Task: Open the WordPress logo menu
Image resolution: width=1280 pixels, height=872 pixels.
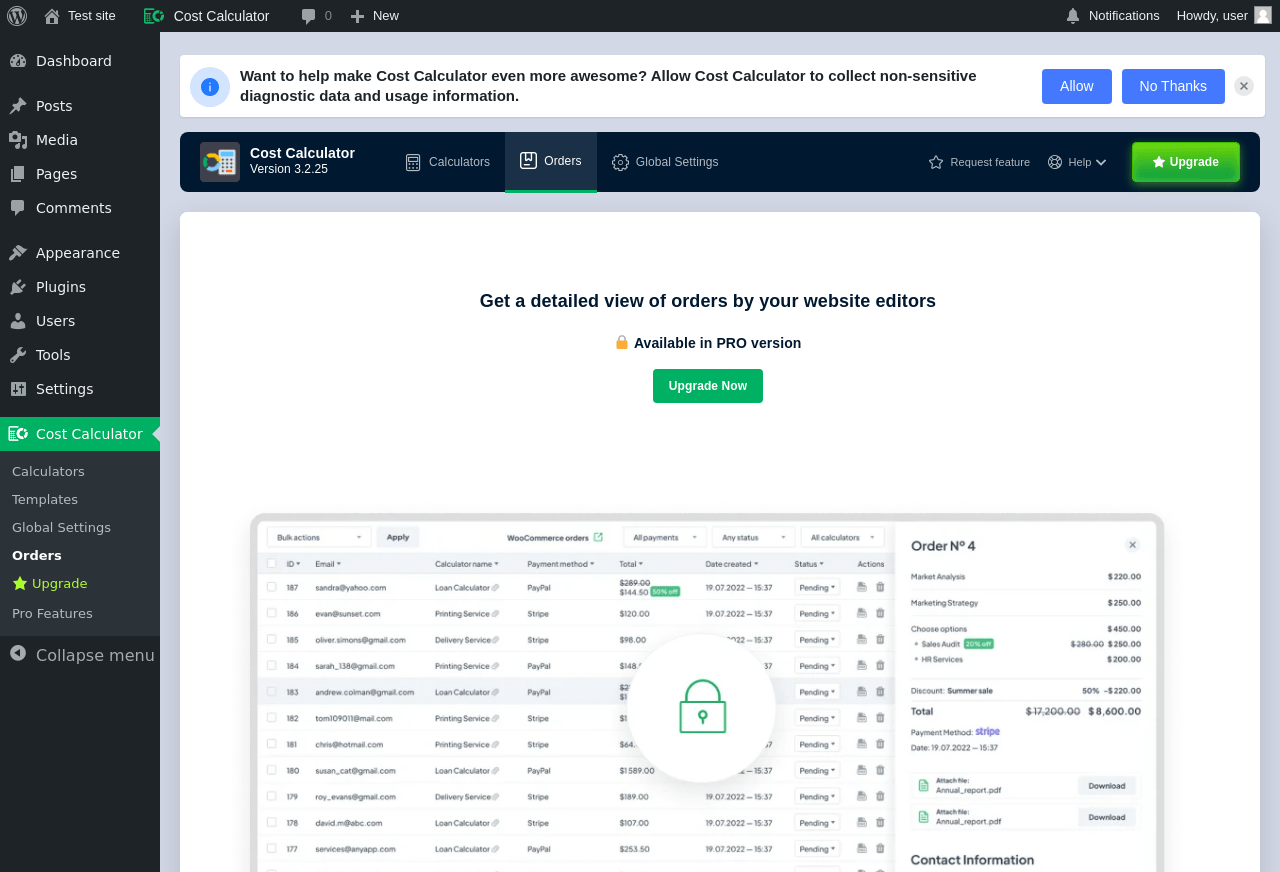Action: 17,16
